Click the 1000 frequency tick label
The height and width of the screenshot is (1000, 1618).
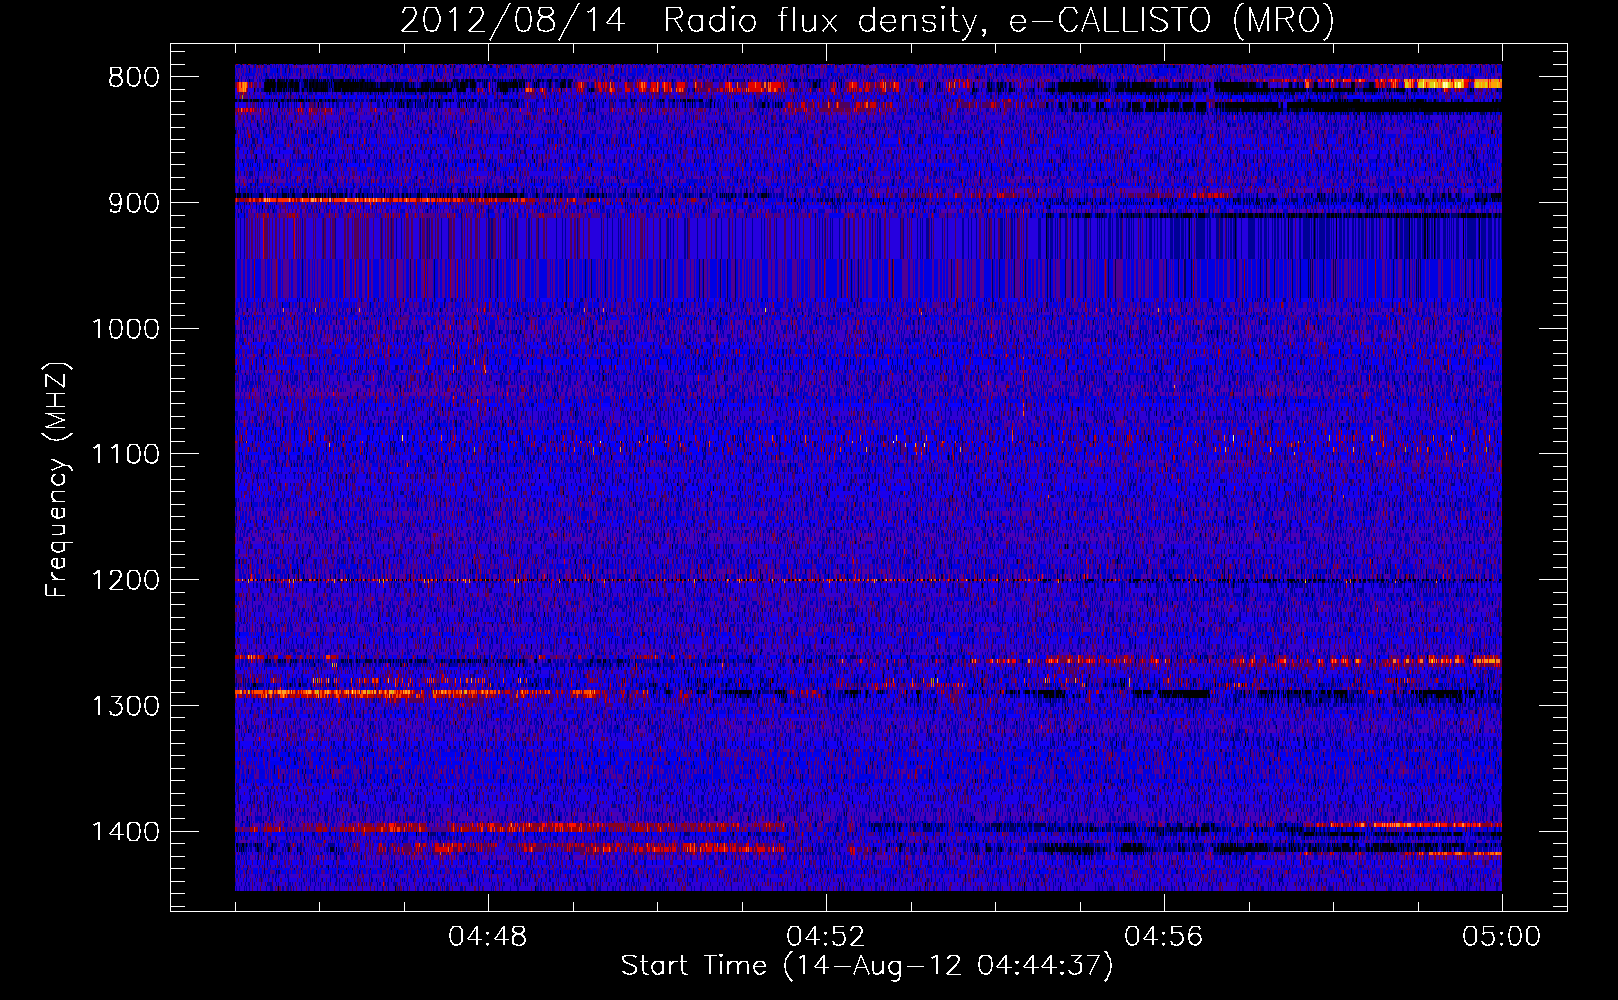(125, 329)
